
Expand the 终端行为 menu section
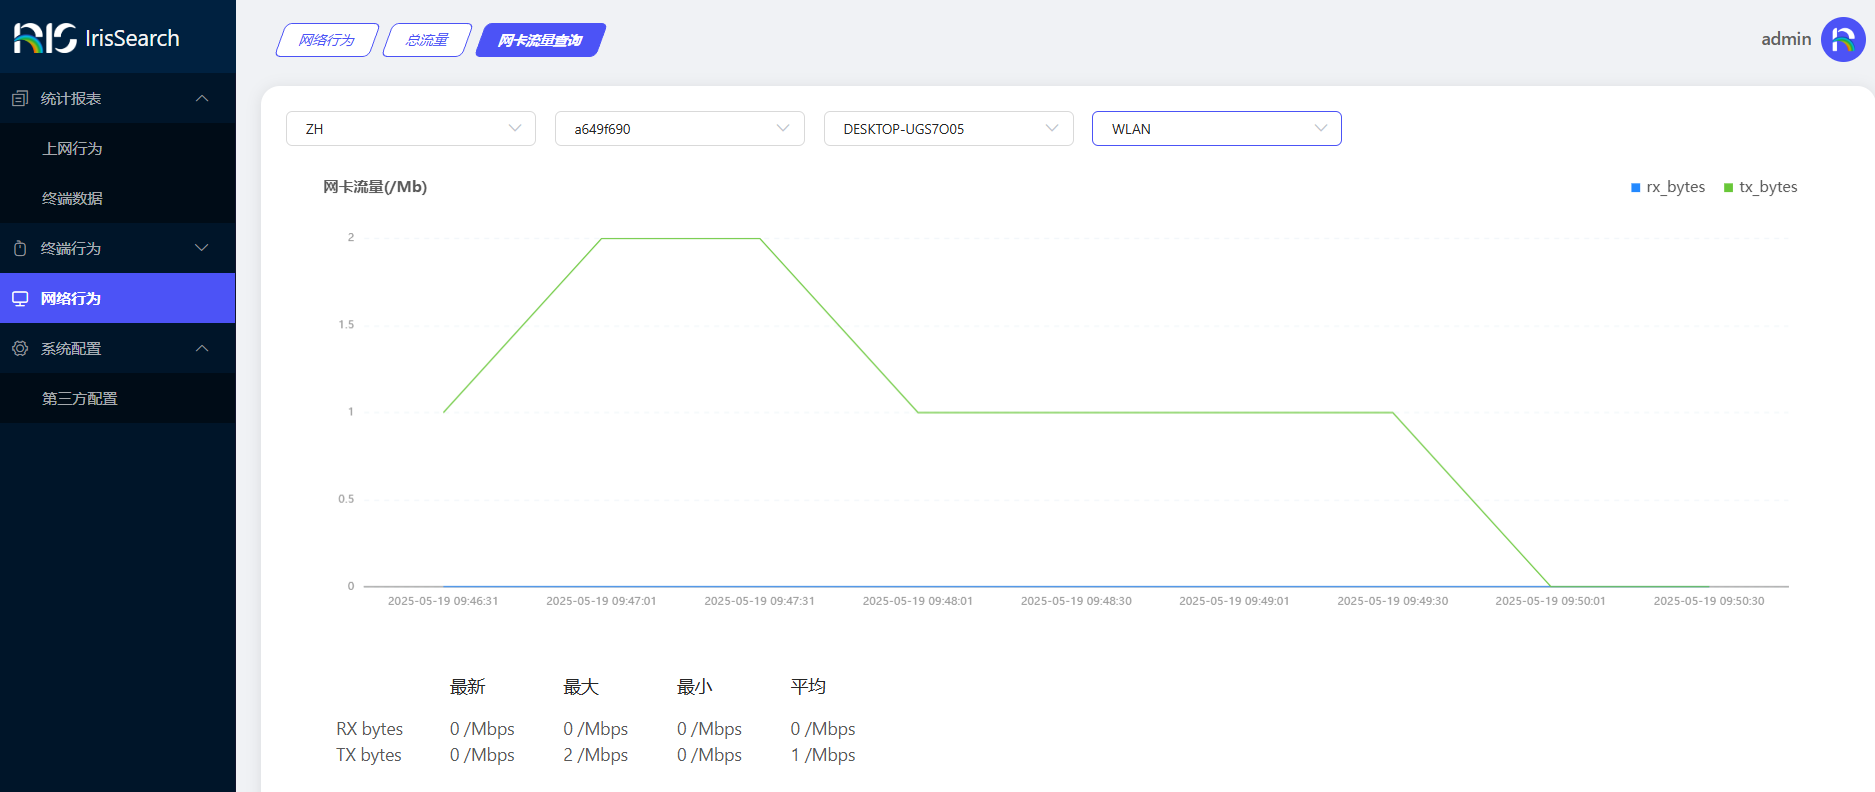point(202,248)
